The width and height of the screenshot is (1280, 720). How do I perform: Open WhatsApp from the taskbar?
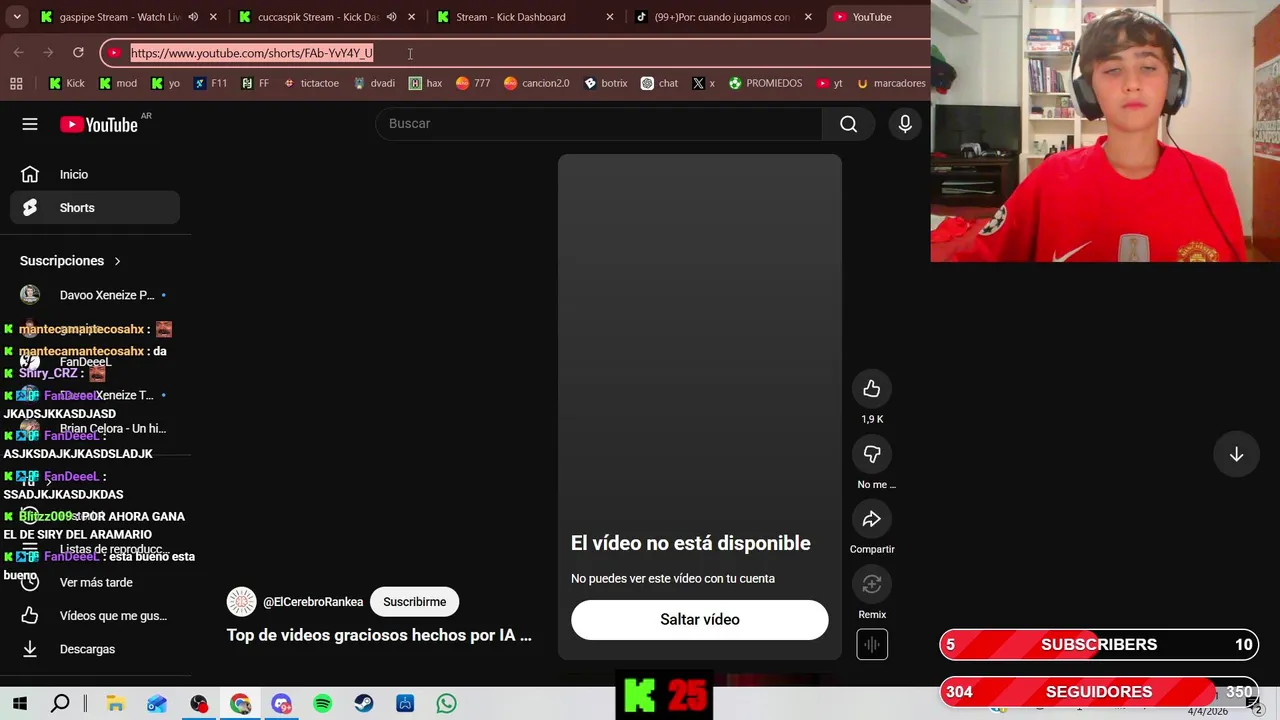click(446, 704)
